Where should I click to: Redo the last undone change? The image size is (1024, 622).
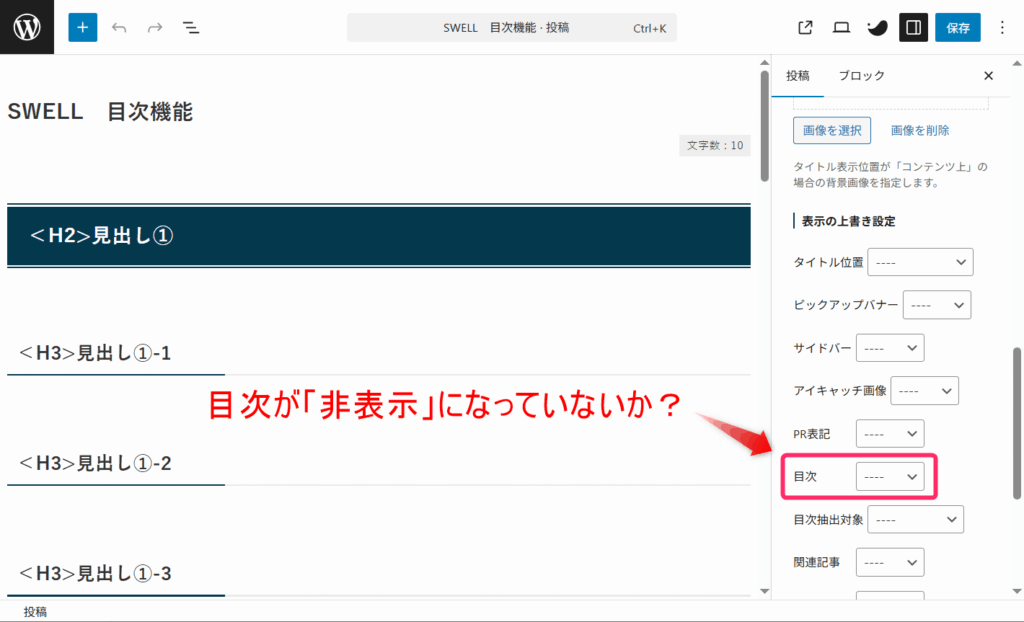155,27
